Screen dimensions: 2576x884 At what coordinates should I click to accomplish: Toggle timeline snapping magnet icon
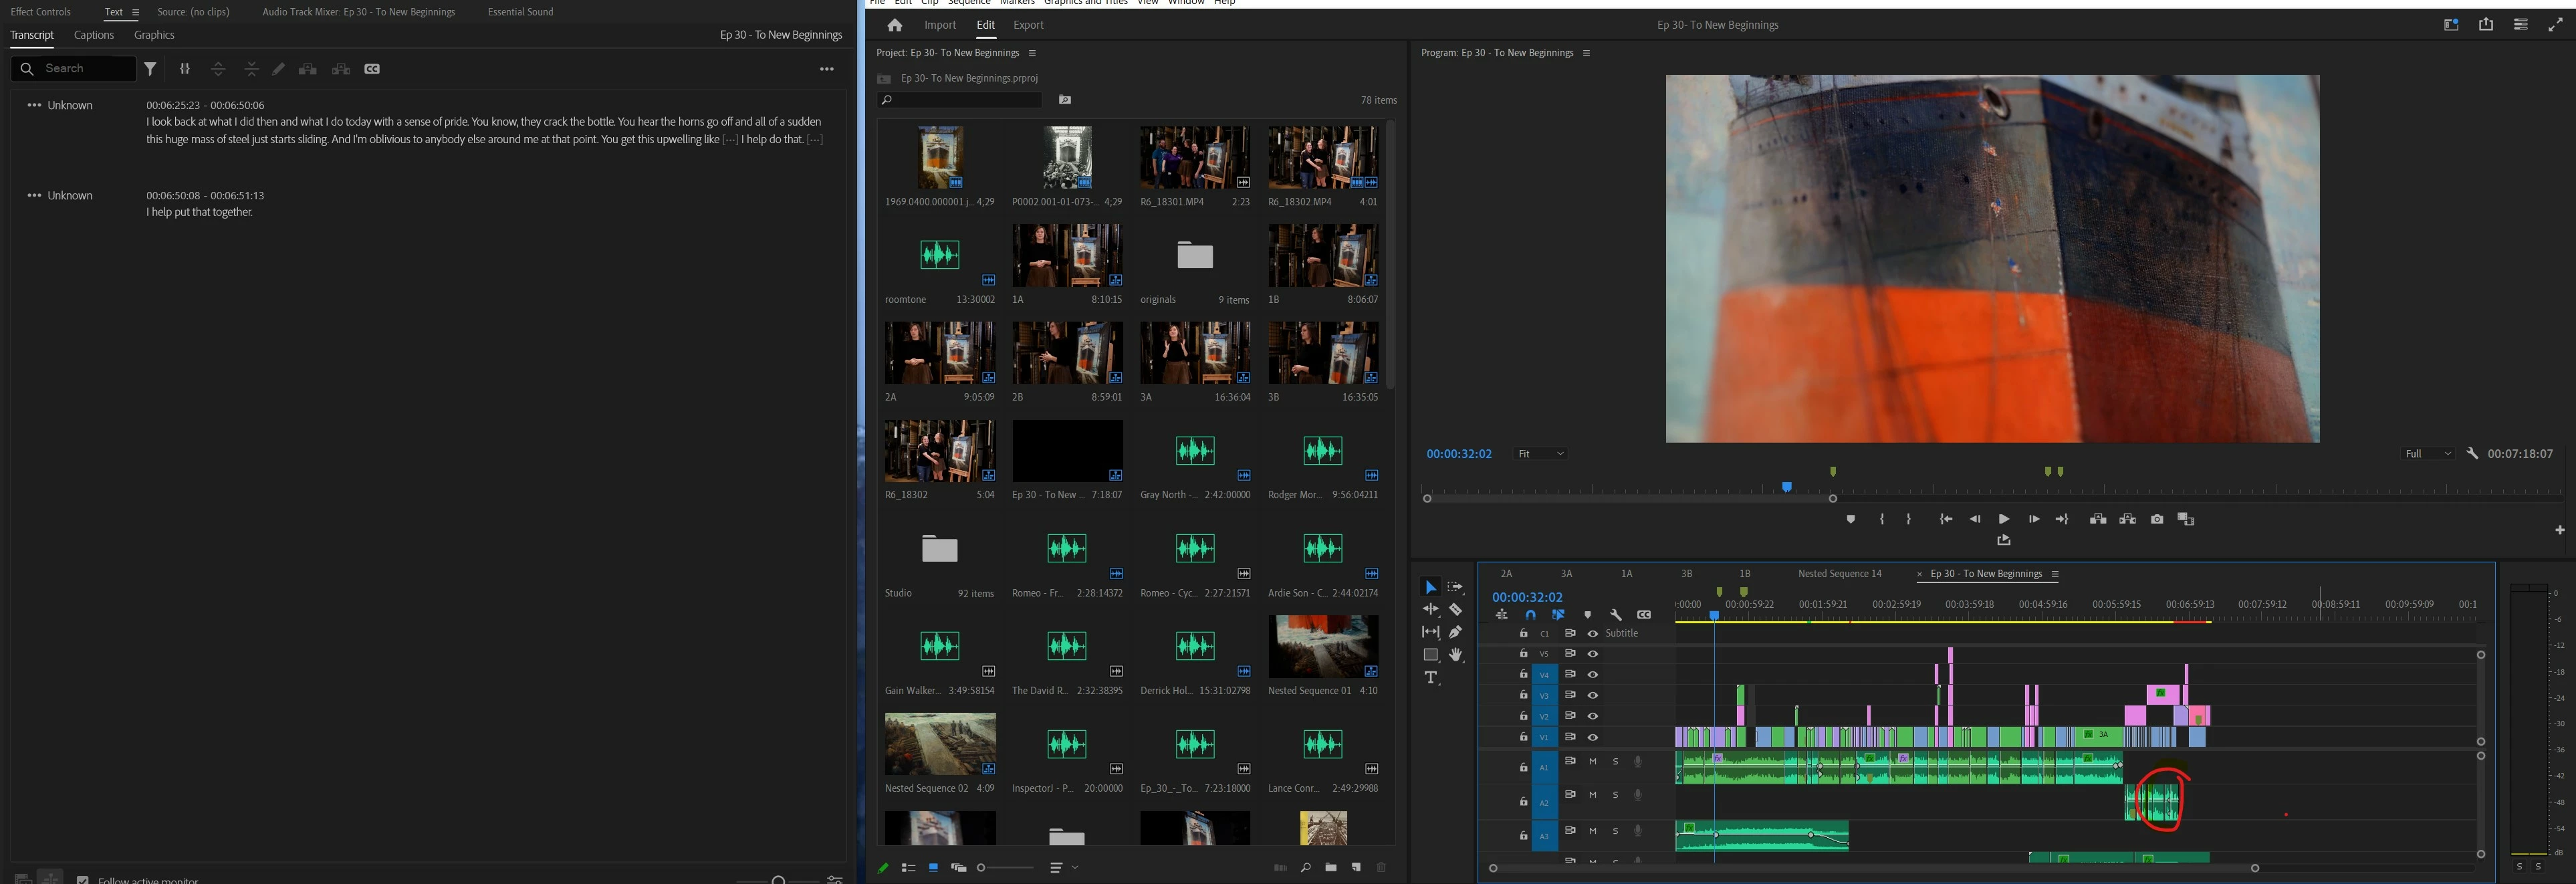coord(1530,615)
